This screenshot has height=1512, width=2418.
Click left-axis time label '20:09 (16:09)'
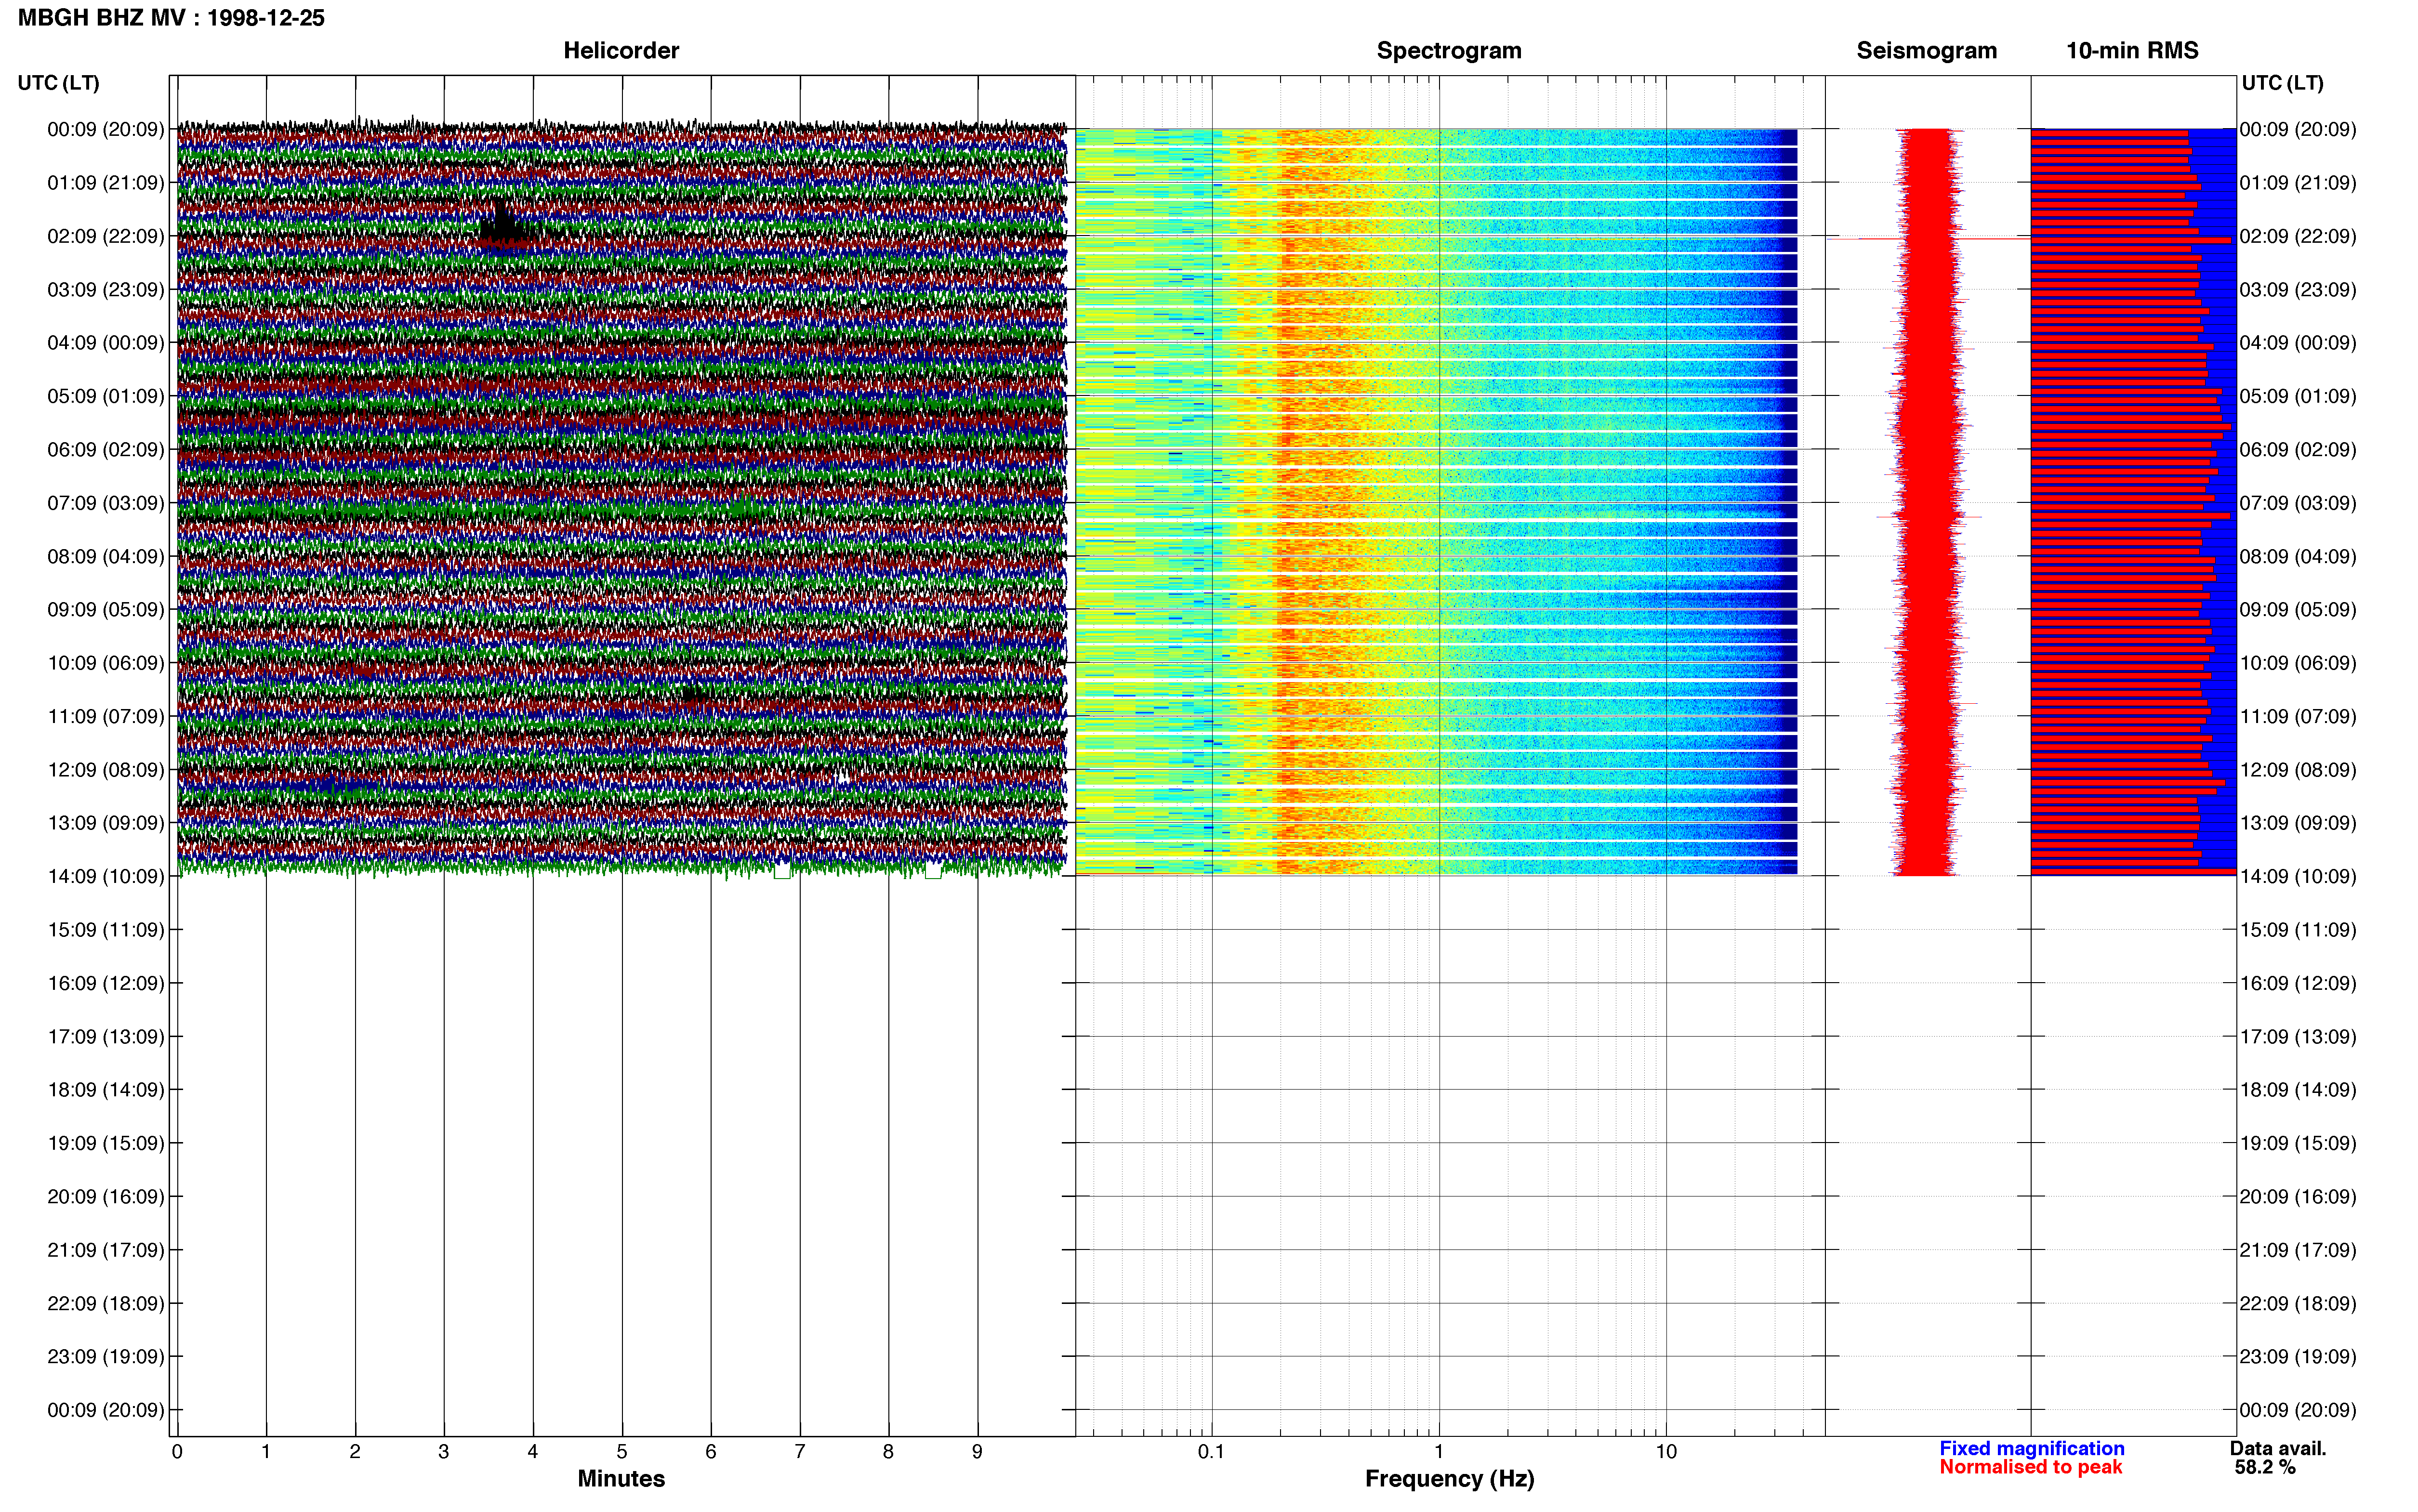[x=106, y=1197]
